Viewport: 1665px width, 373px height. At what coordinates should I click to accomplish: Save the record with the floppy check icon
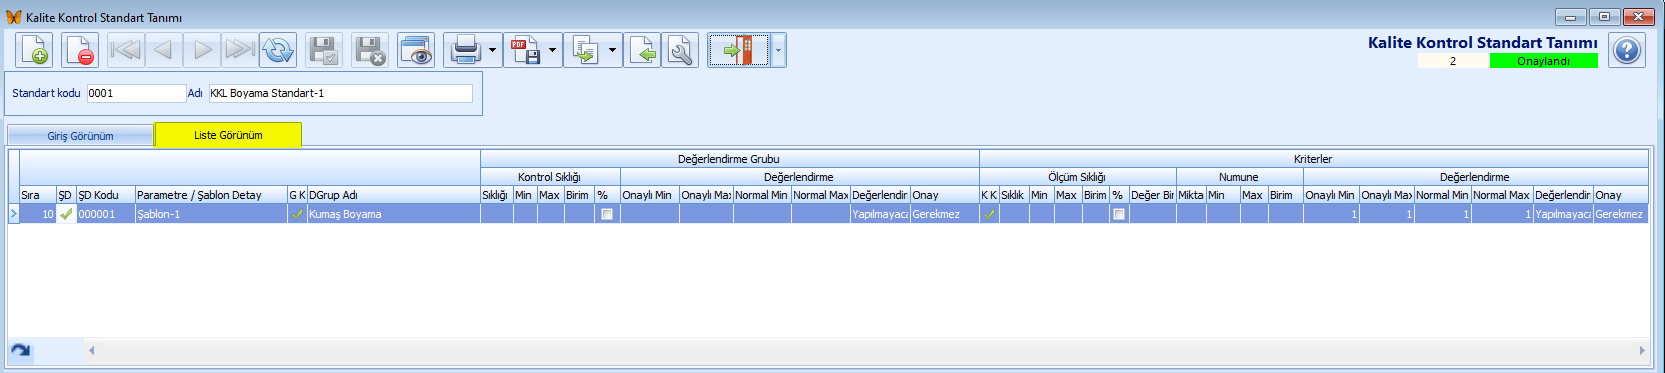click(x=324, y=50)
